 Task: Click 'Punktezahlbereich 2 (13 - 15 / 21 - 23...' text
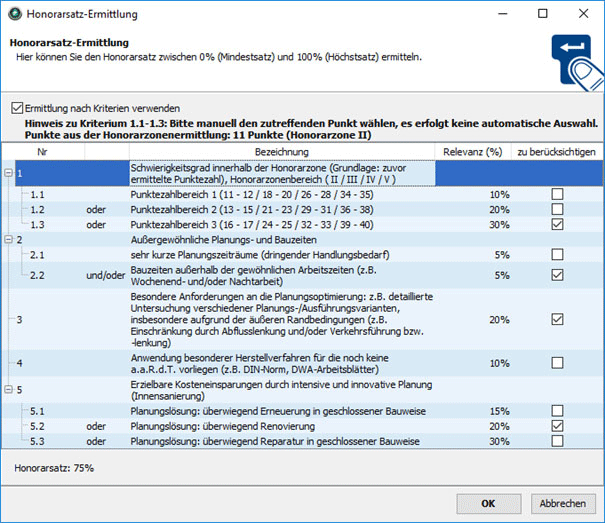[x=252, y=210]
